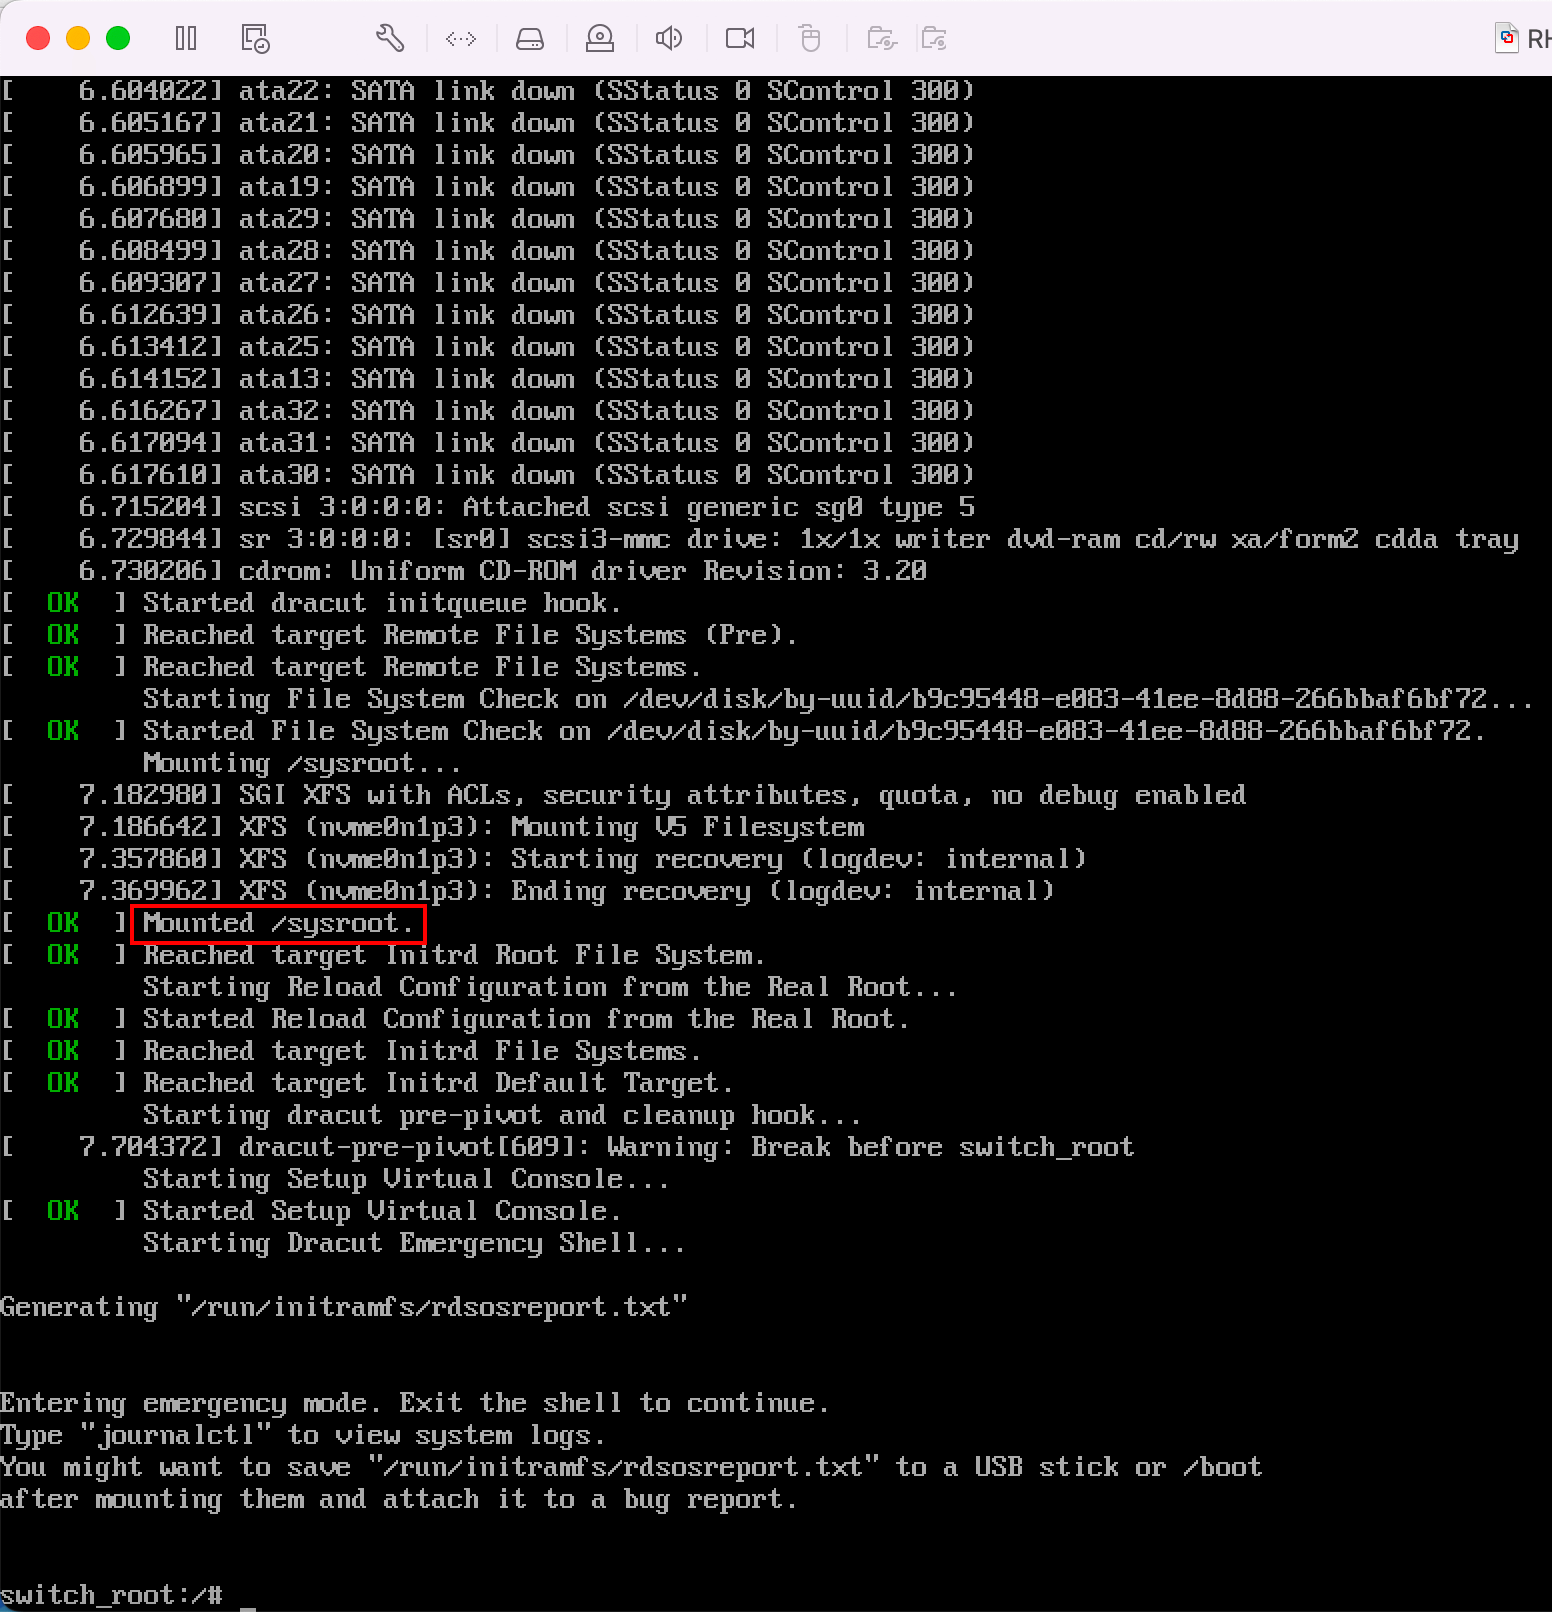Click the network adapter arrows icon
1552x1612 pixels.
click(x=461, y=39)
